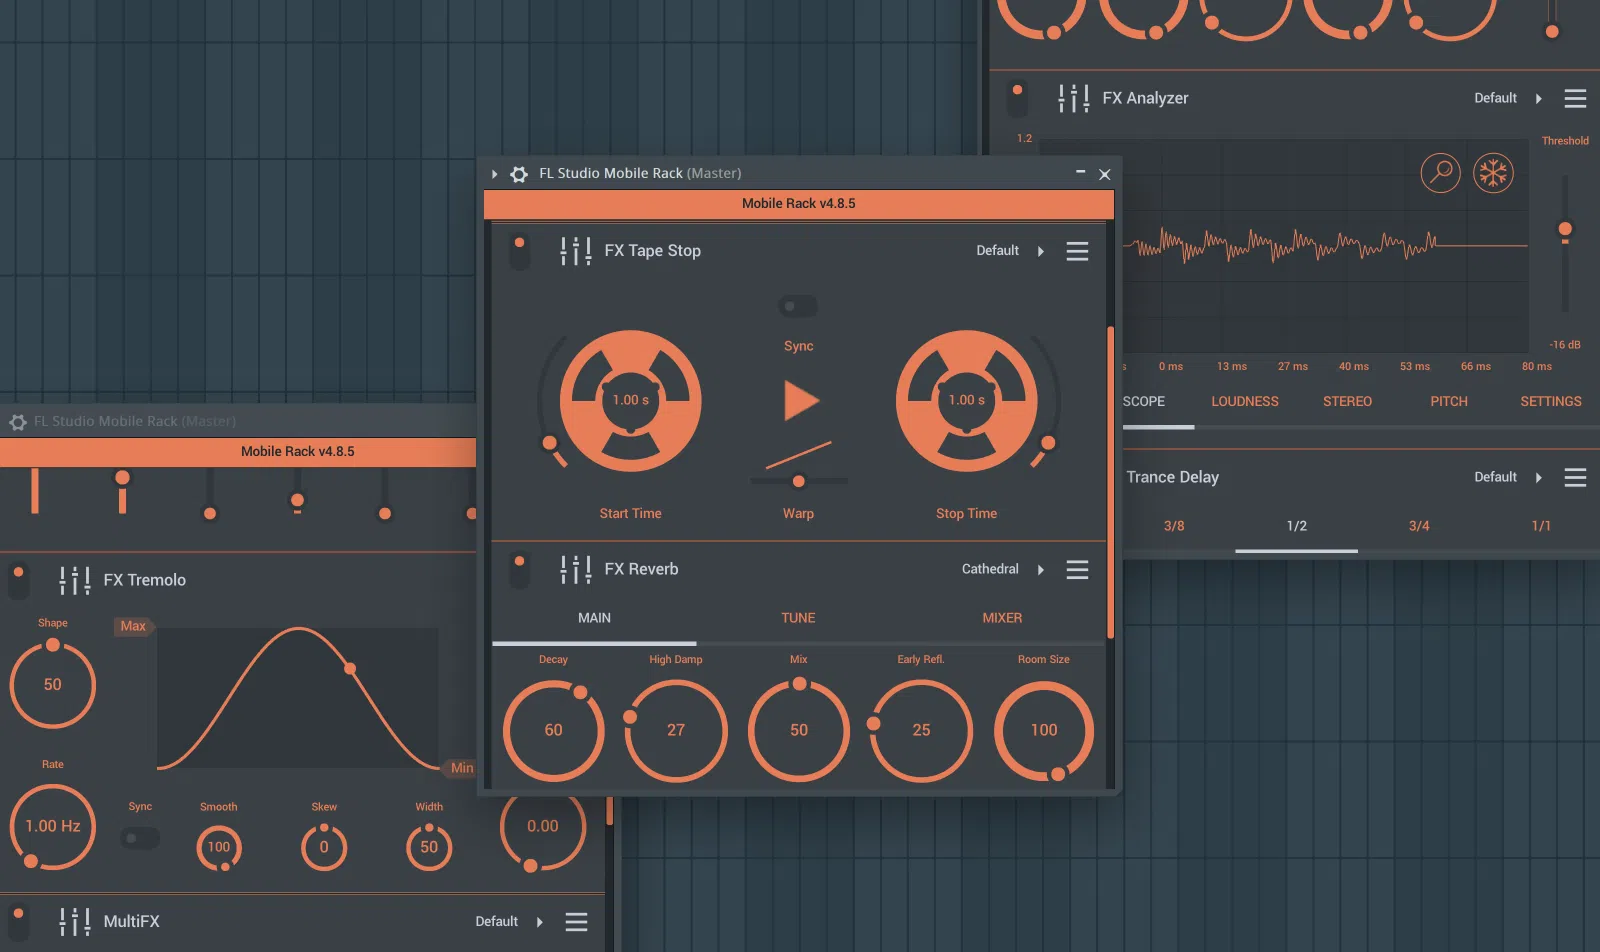Expand the FX Reverb Cathedral preset arrow
Screen dimensions: 1600x952
(1041, 570)
